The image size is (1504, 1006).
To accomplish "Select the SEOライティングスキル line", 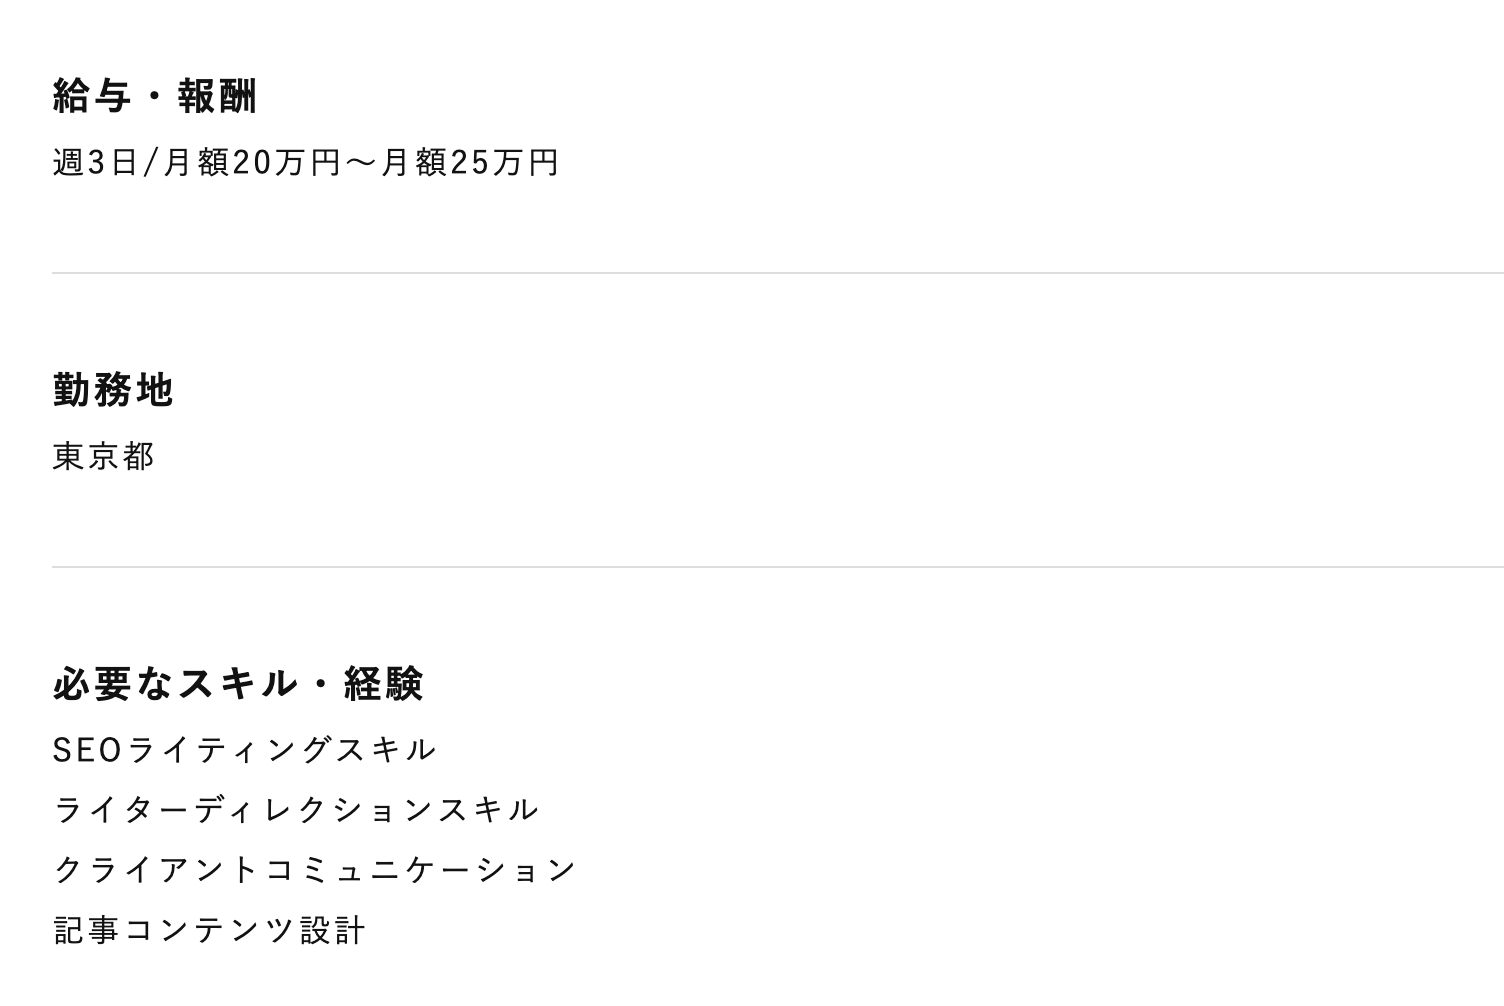I will click(245, 750).
